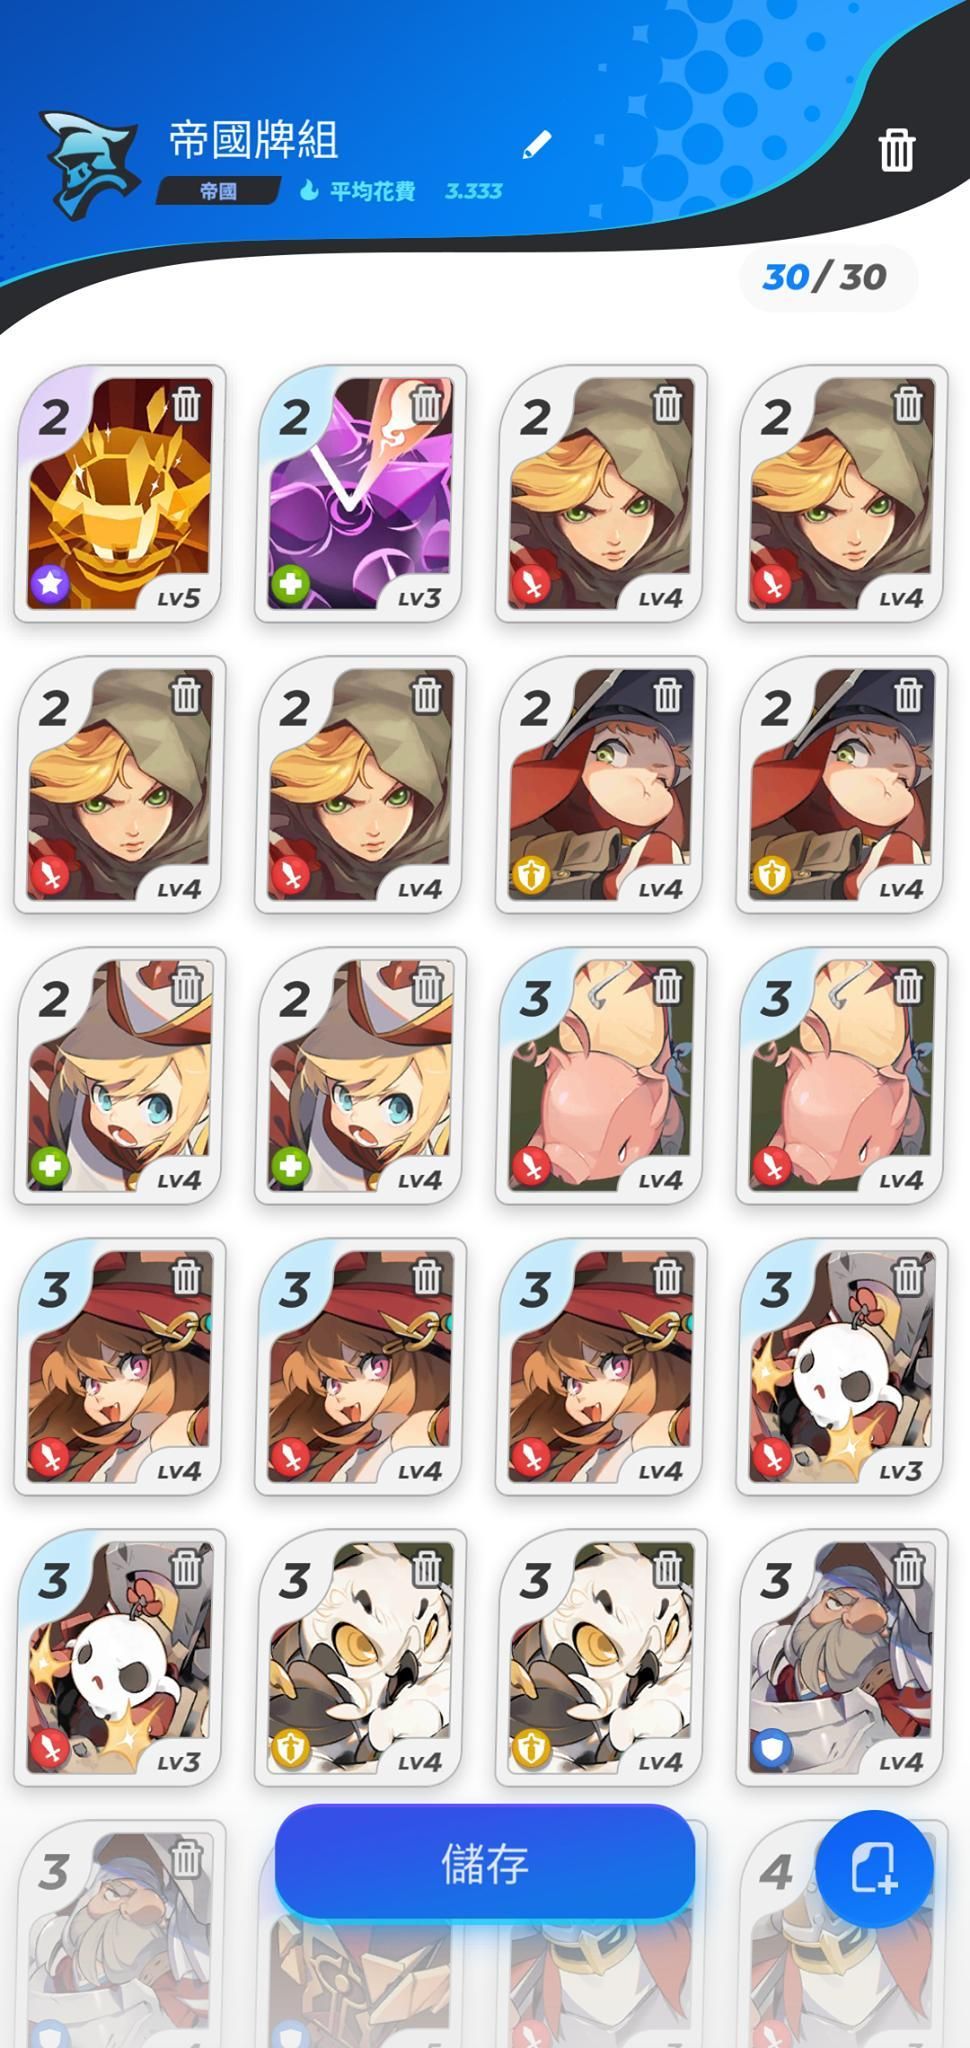
Task: Tap trash on skull LV3 card in fourth row
Action: (908, 1277)
